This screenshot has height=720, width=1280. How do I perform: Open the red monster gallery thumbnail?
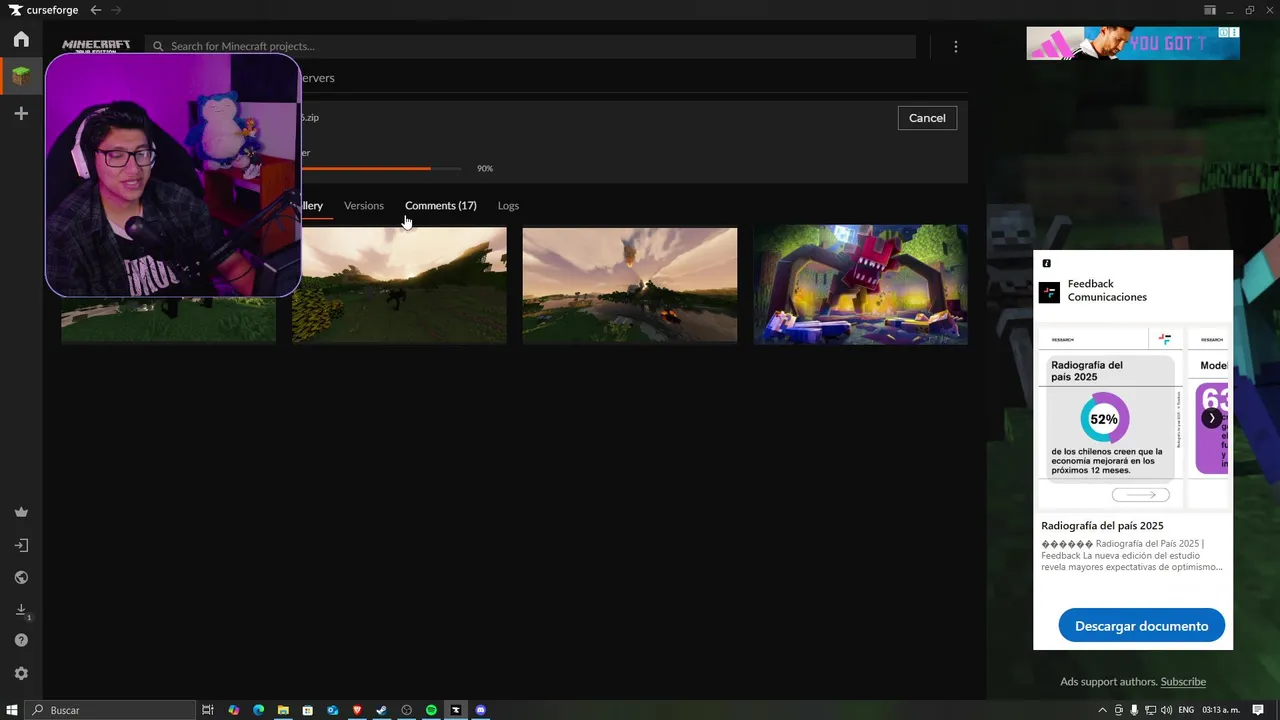point(860,285)
